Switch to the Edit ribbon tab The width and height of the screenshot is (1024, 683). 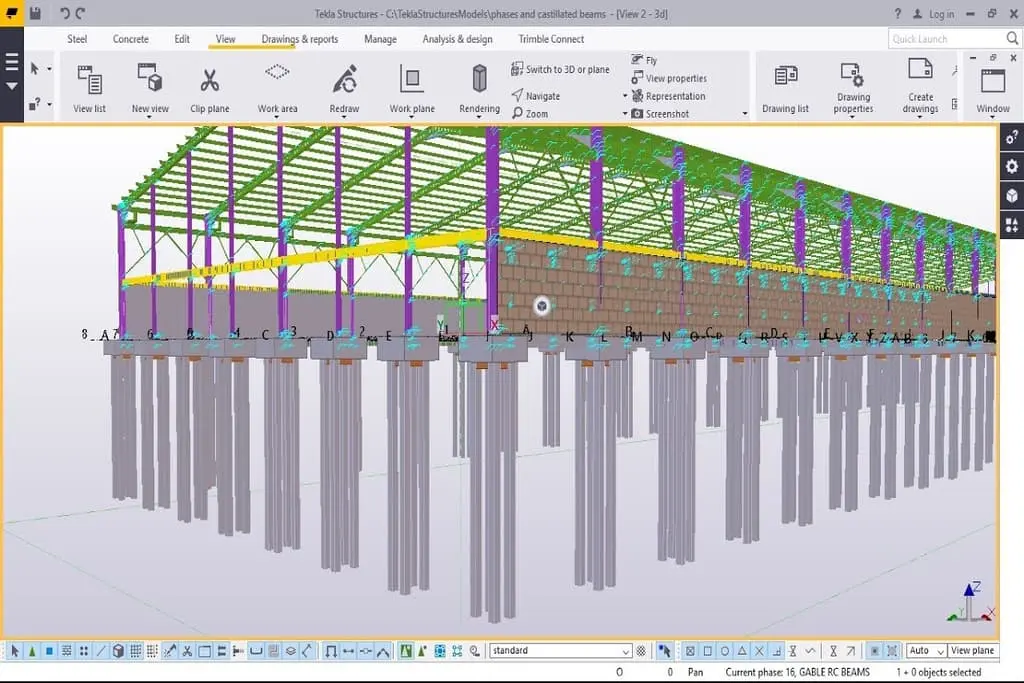(182, 39)
